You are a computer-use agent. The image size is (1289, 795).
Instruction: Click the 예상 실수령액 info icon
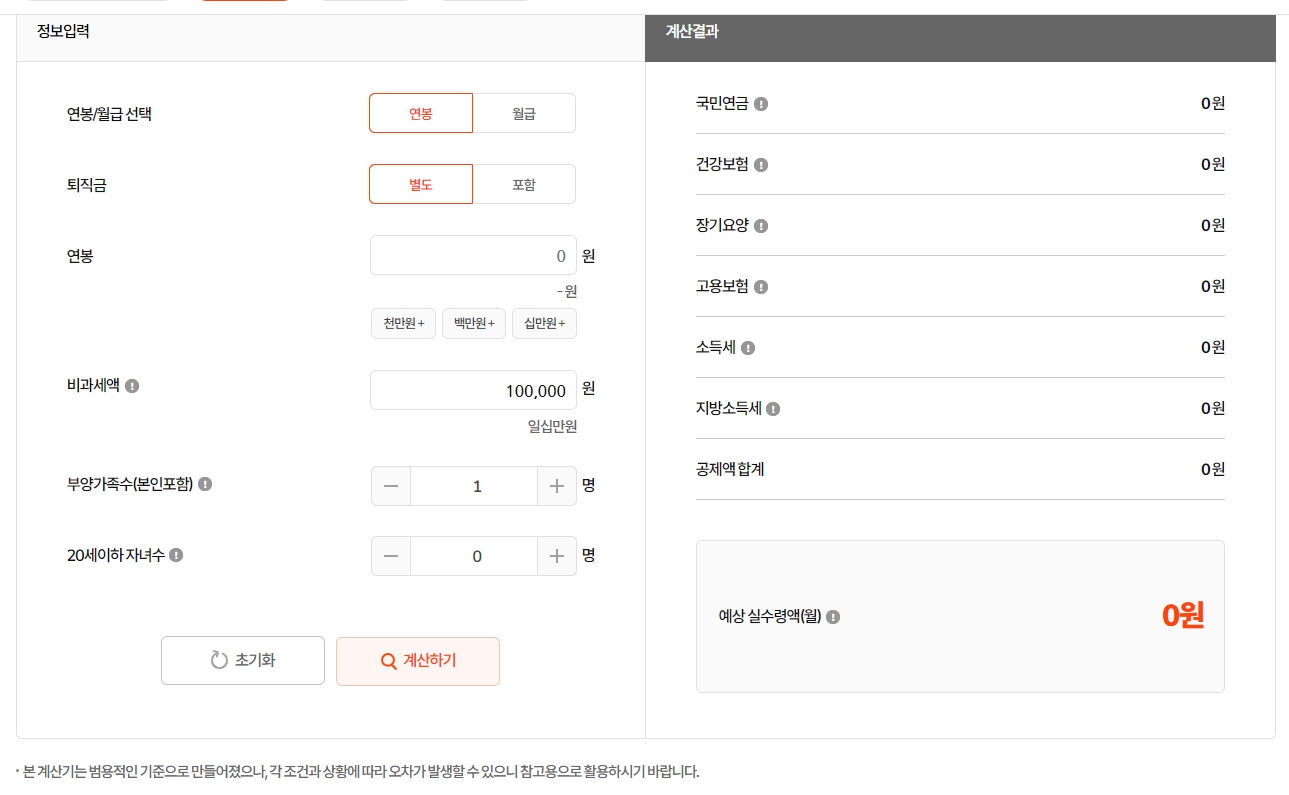[x=834, y=617]
